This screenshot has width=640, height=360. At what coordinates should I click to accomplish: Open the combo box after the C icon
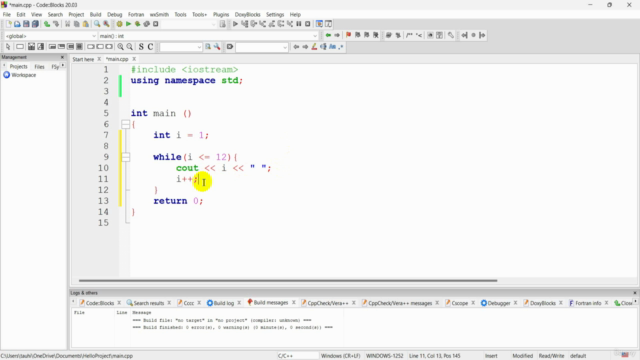[181, 47]
